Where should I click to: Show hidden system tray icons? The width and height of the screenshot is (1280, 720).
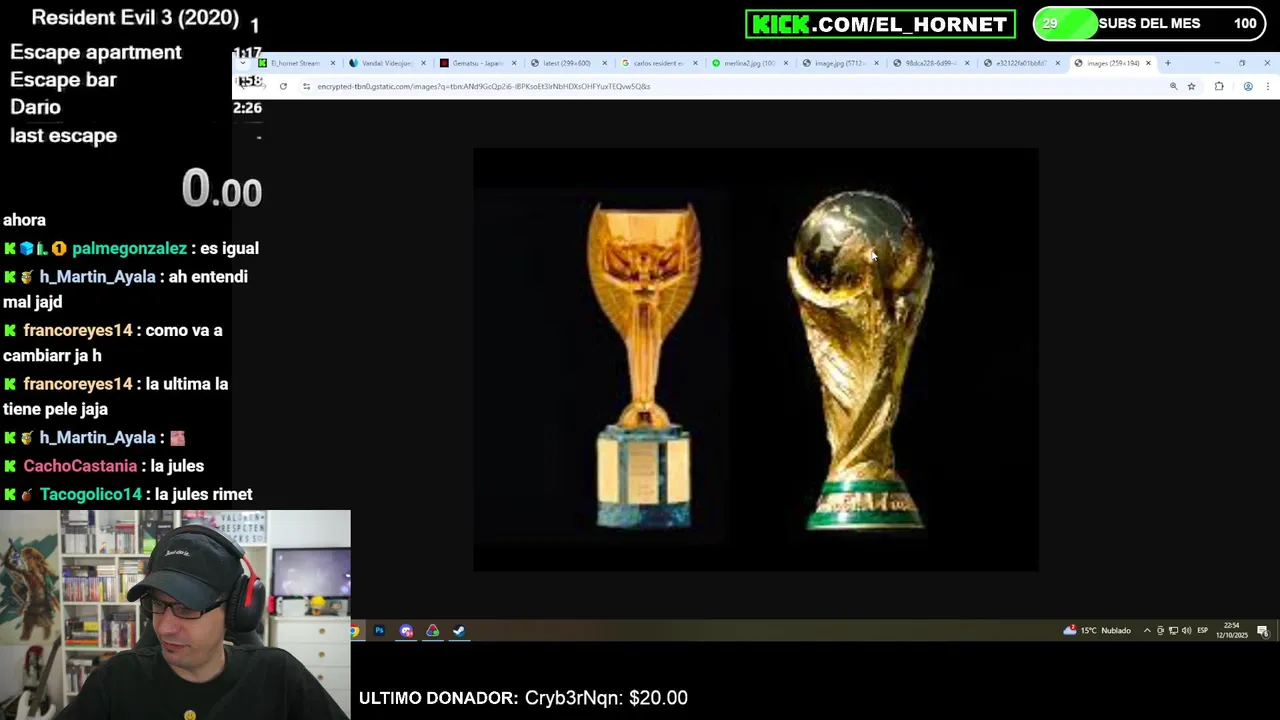click(x=1147, y=631)
